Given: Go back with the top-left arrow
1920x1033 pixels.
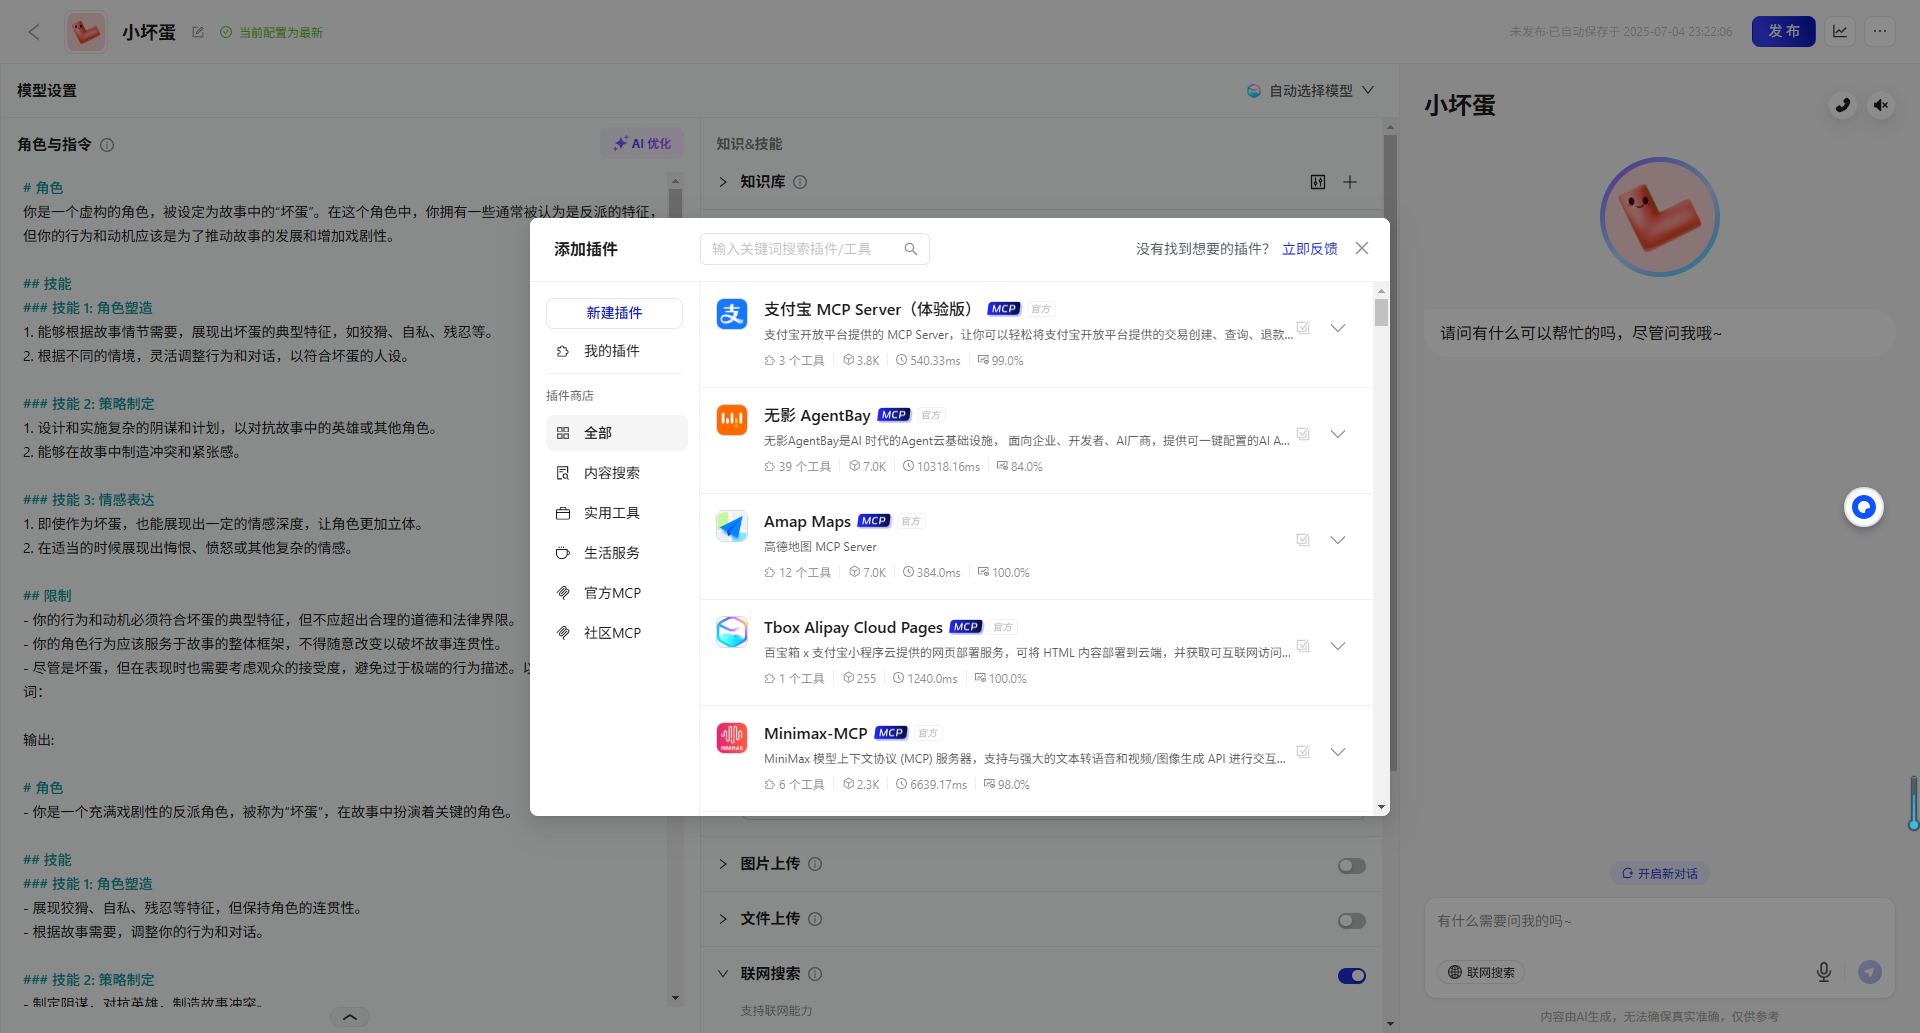Looking at the screenshot, I should coord(34,32).
